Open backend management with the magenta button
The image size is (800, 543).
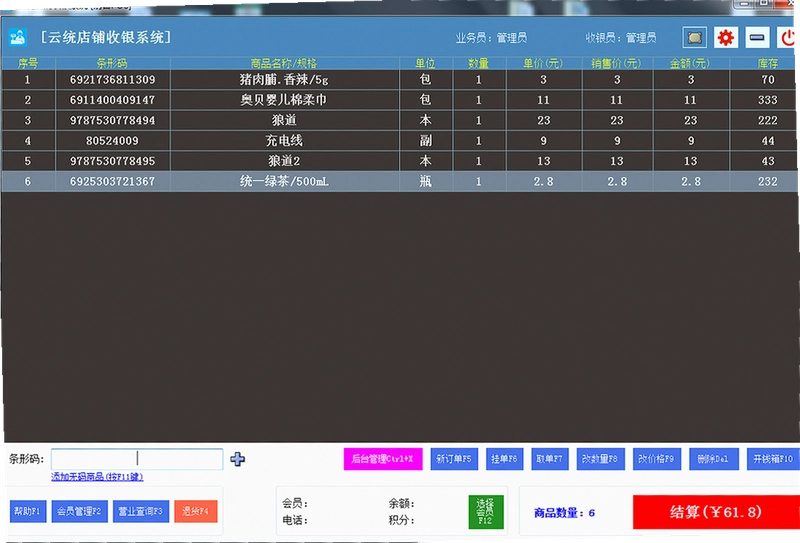pos(383,459)
